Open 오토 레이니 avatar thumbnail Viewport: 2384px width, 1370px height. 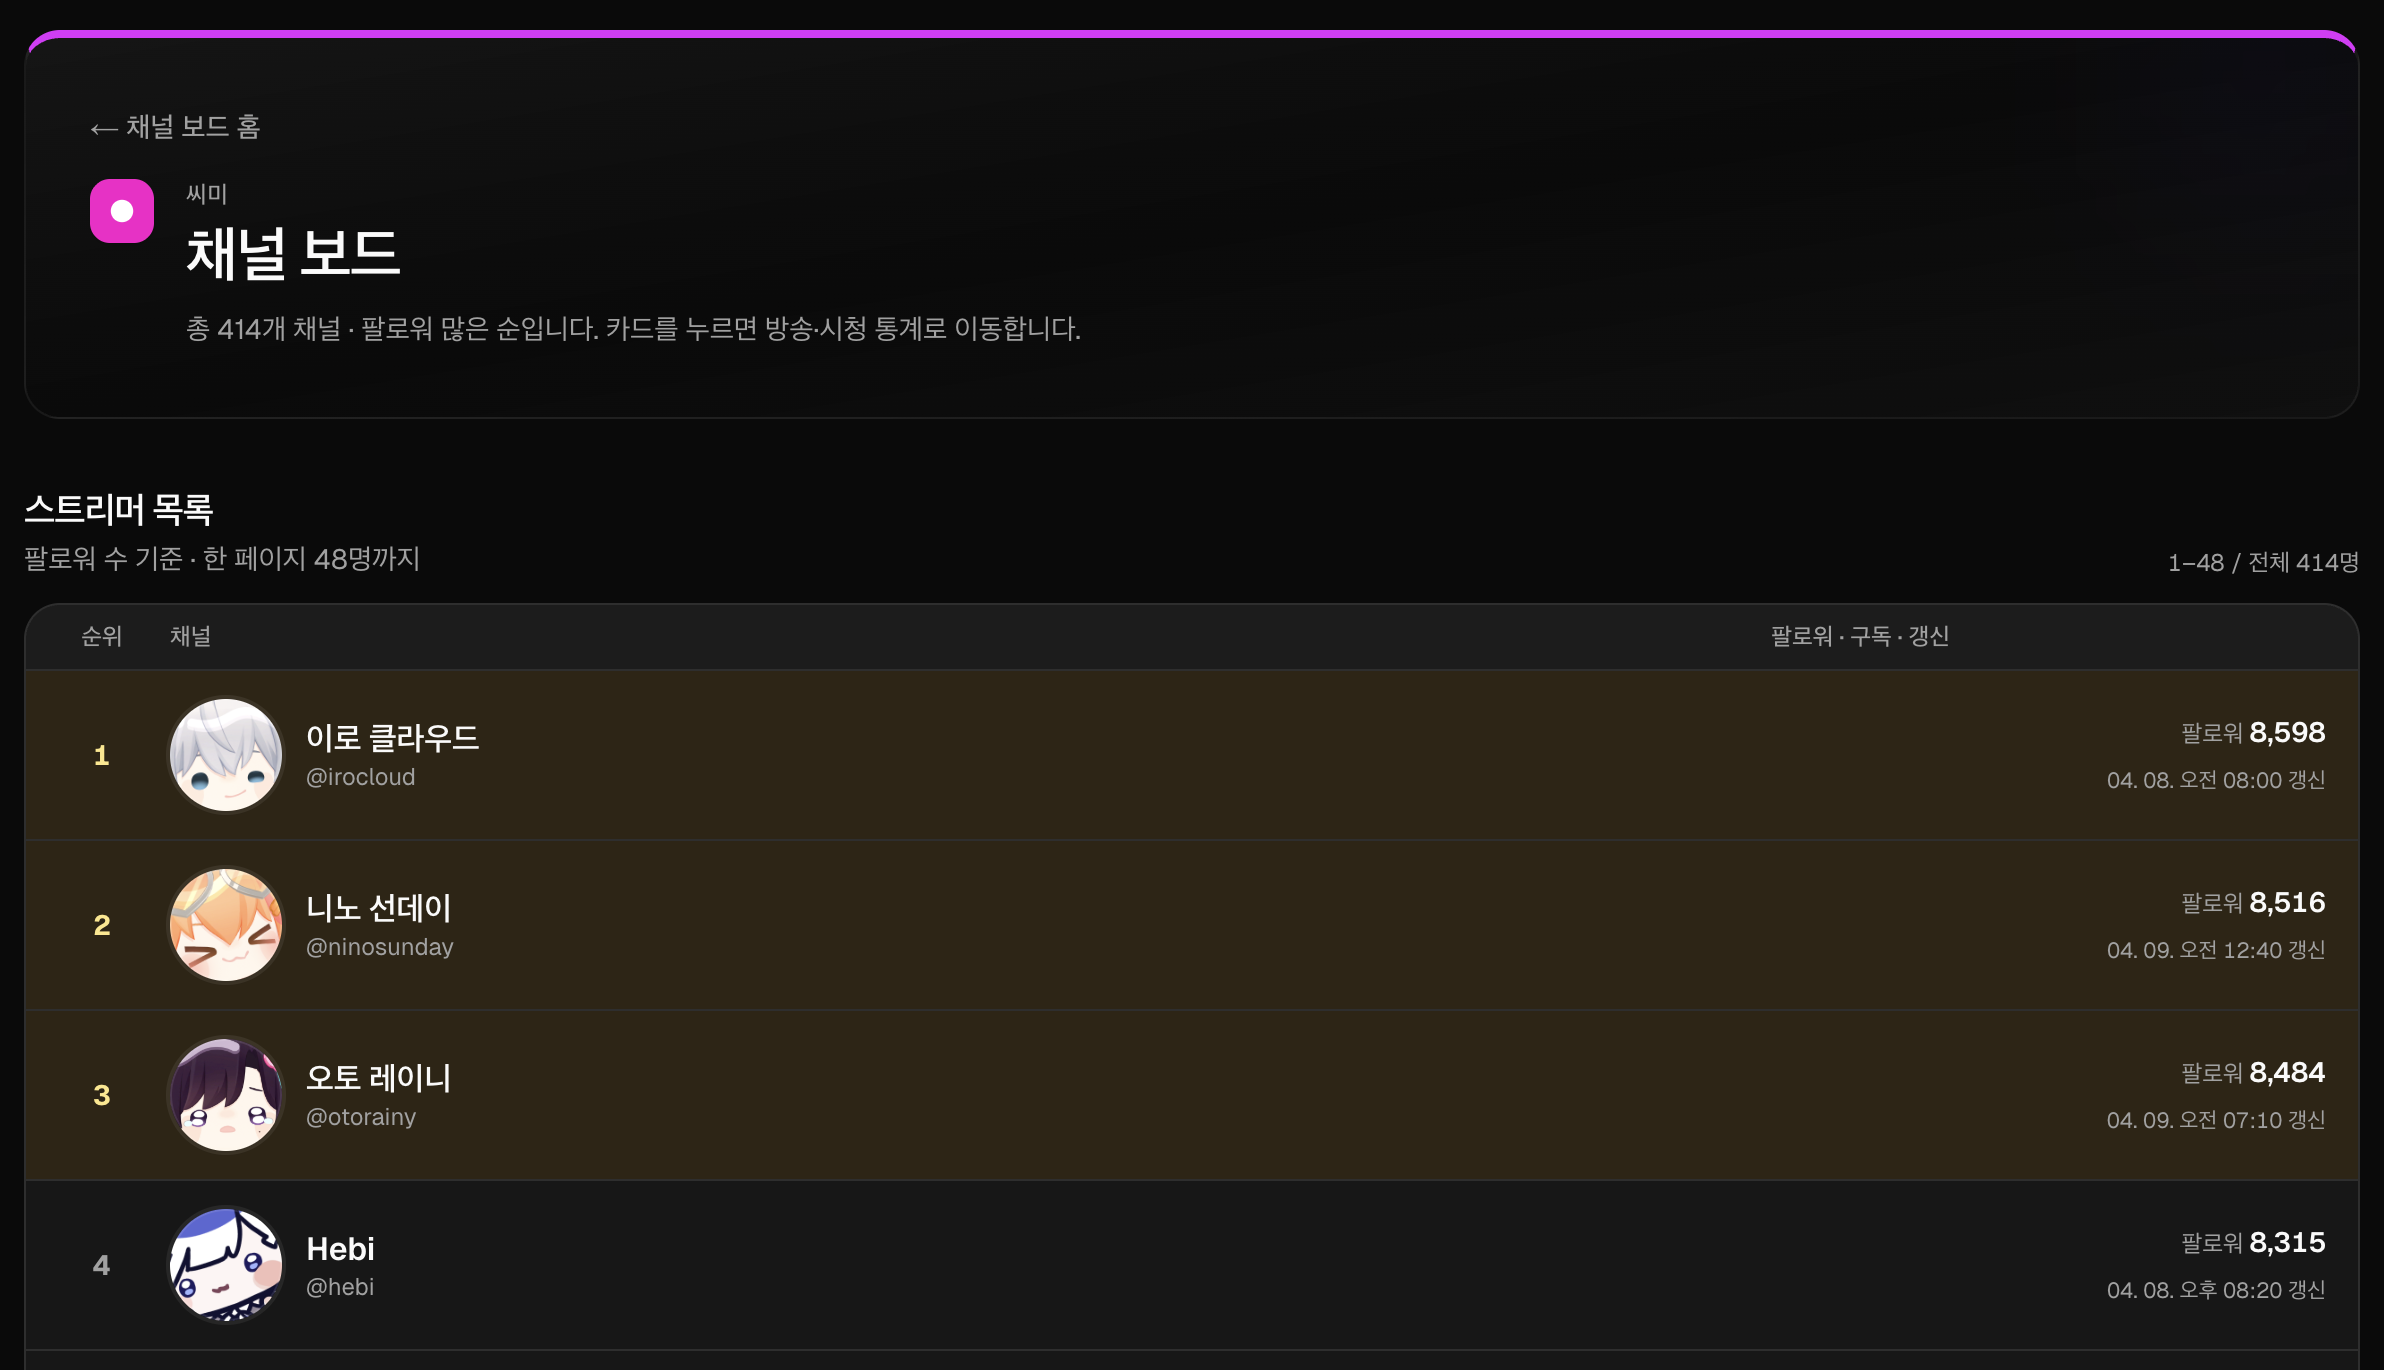click(226, 1095)
